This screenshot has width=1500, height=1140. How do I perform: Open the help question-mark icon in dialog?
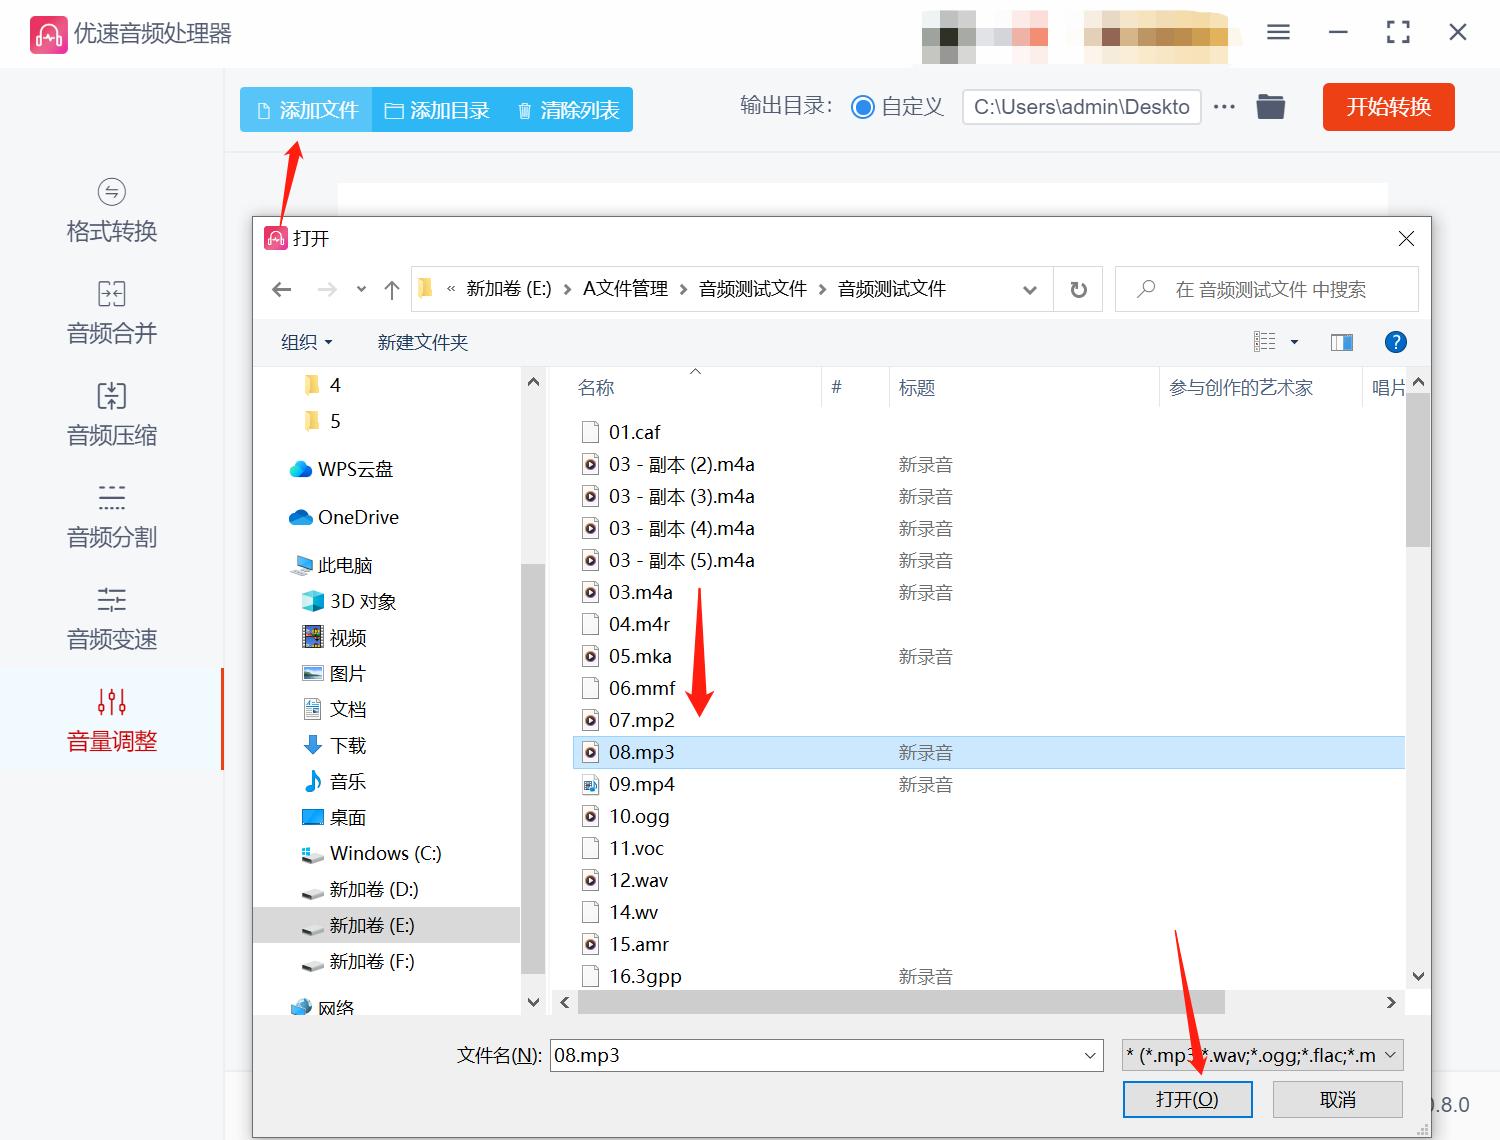[x=1395, y=341]
